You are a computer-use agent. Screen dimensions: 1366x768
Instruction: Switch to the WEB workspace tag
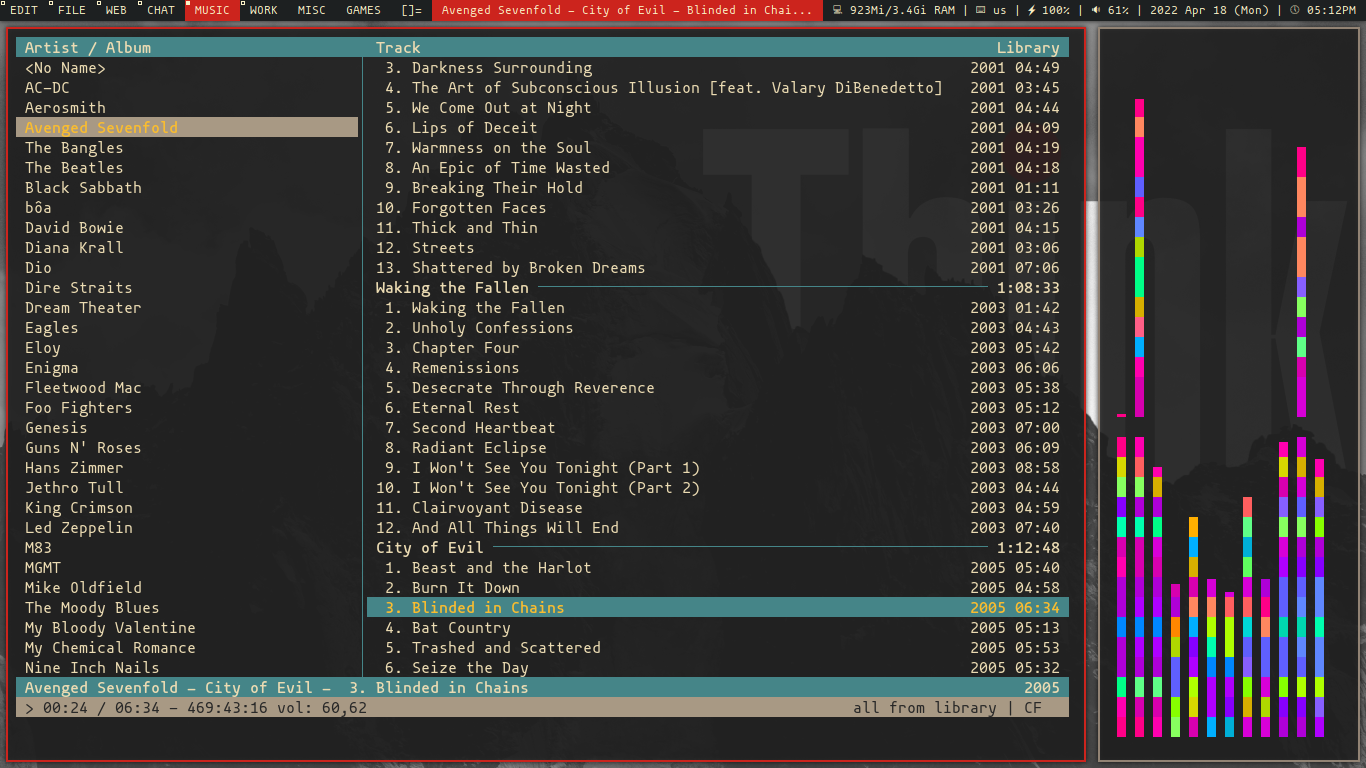coord(116,10)
